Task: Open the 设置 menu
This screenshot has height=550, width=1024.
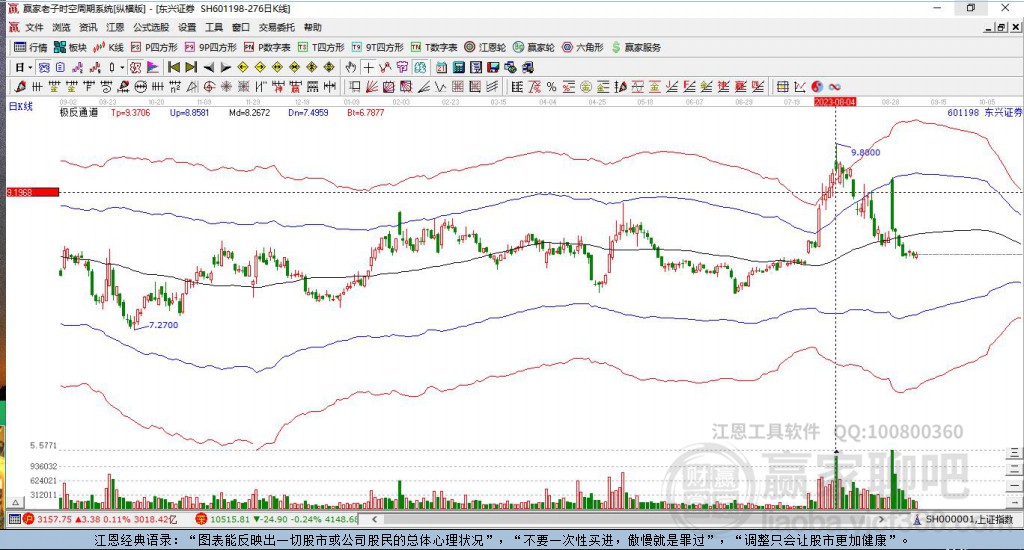Action: click(x=187, y=27)
